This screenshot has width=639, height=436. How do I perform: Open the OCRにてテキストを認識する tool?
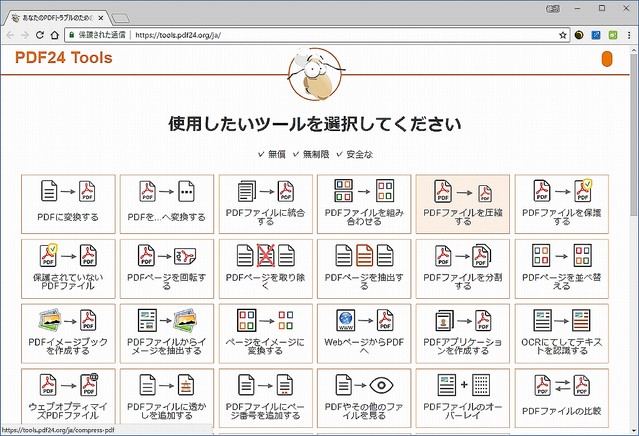coord(561,334)
